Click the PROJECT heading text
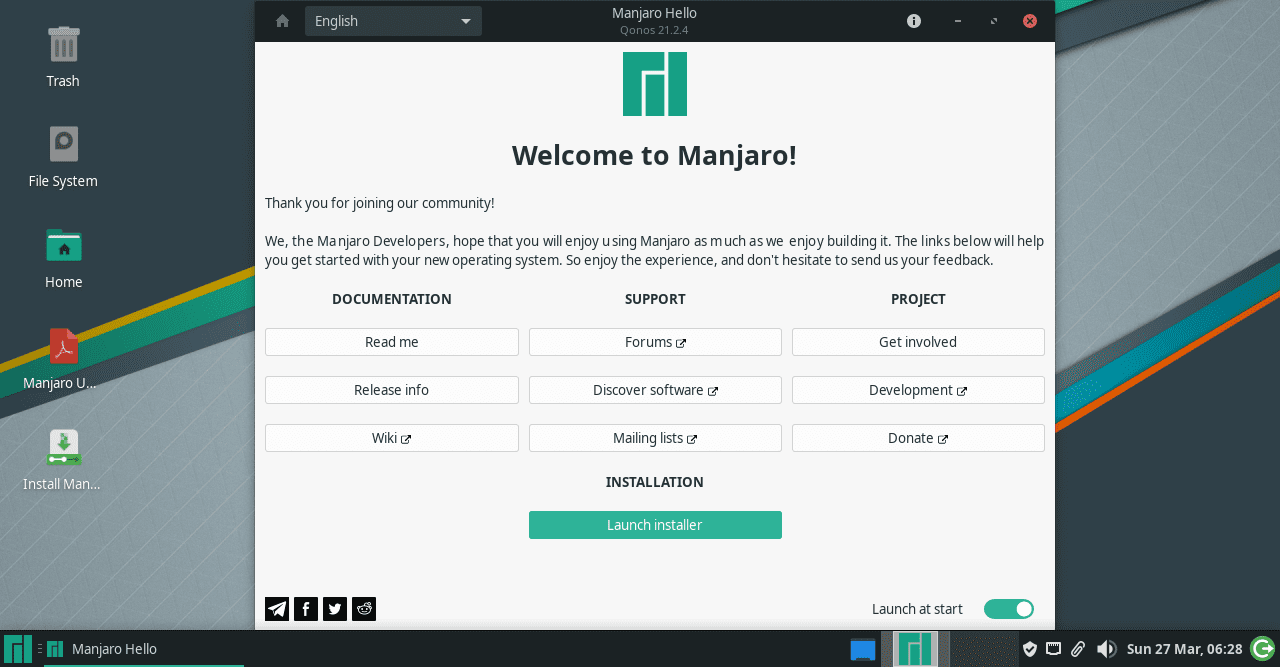 918,299
